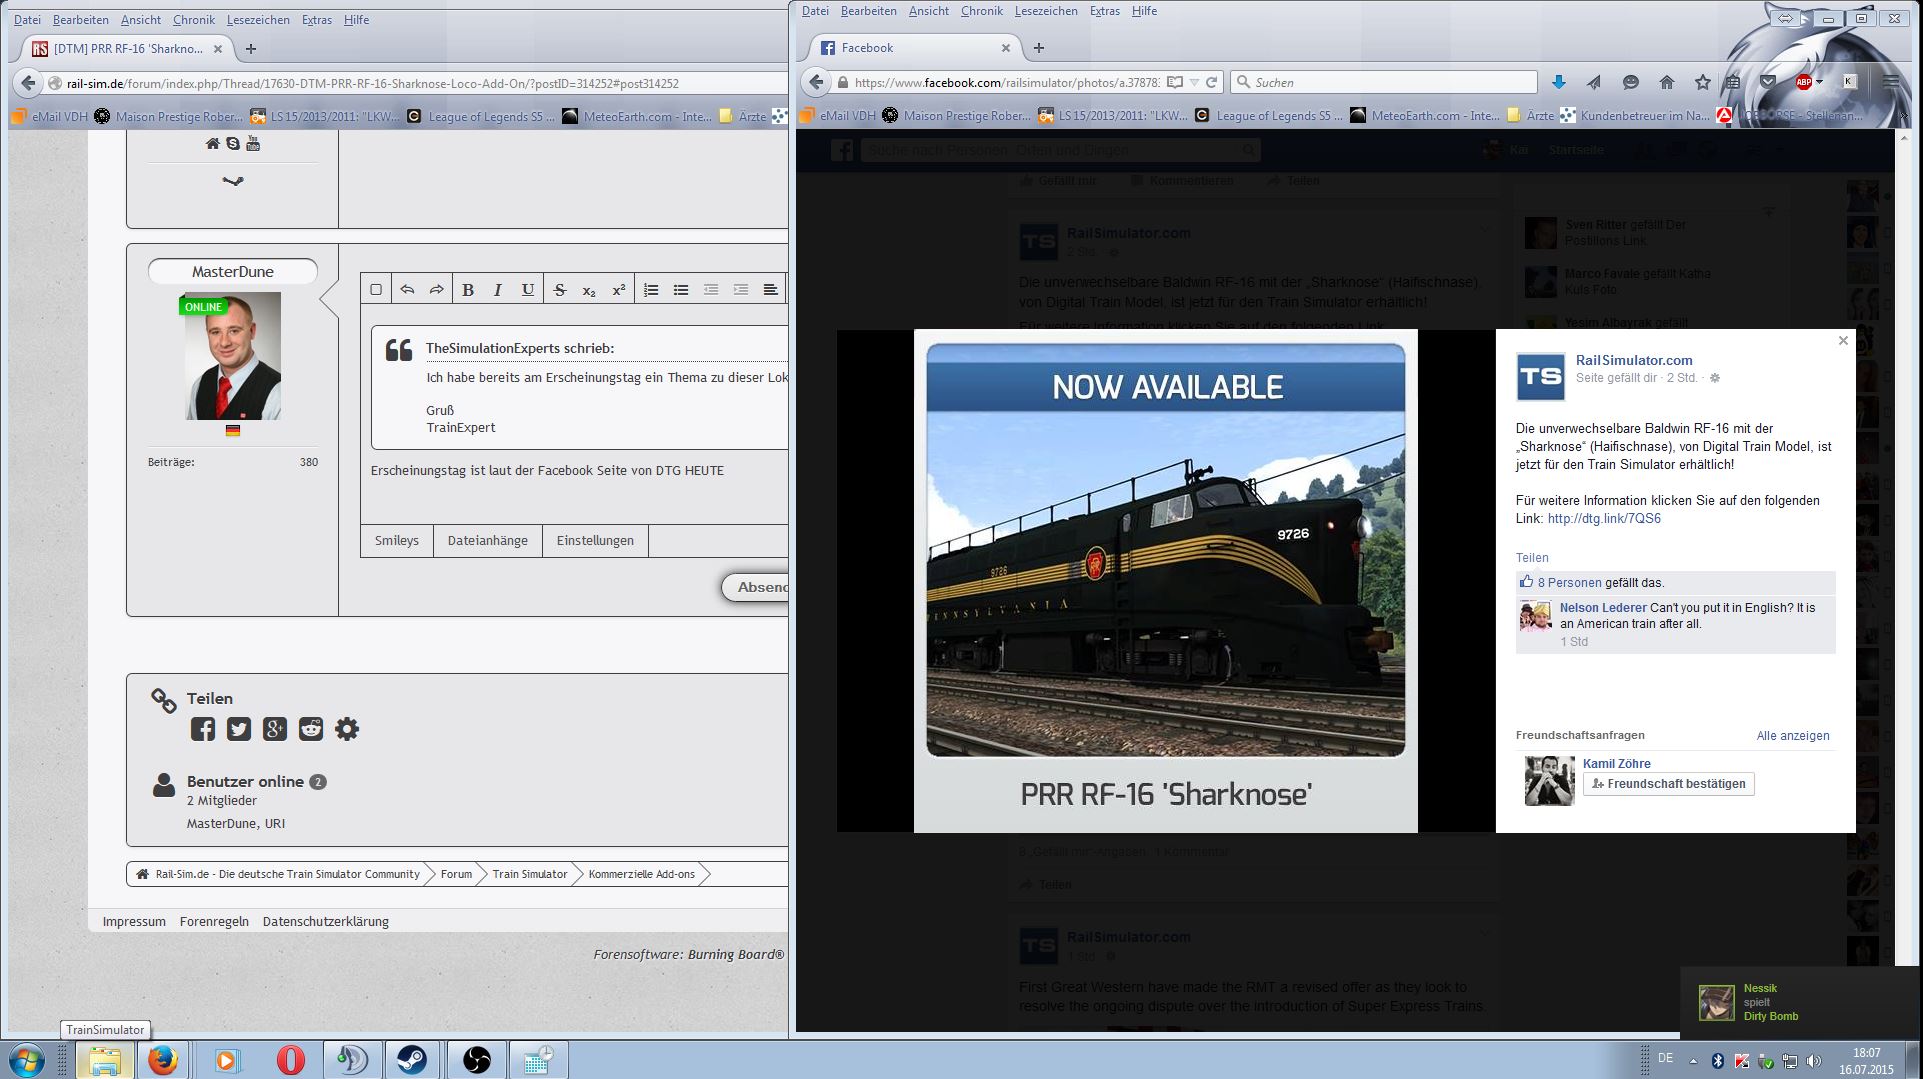This screenshot has height=1079, width=1923.
Task: Open Kommerzielle Add-ons breadcrumb
Action: (x=641, y=874)
